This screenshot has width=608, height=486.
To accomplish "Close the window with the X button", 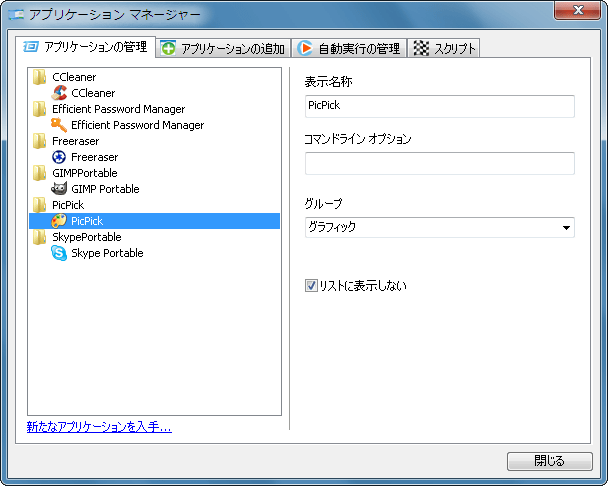I will pos(577,10).
